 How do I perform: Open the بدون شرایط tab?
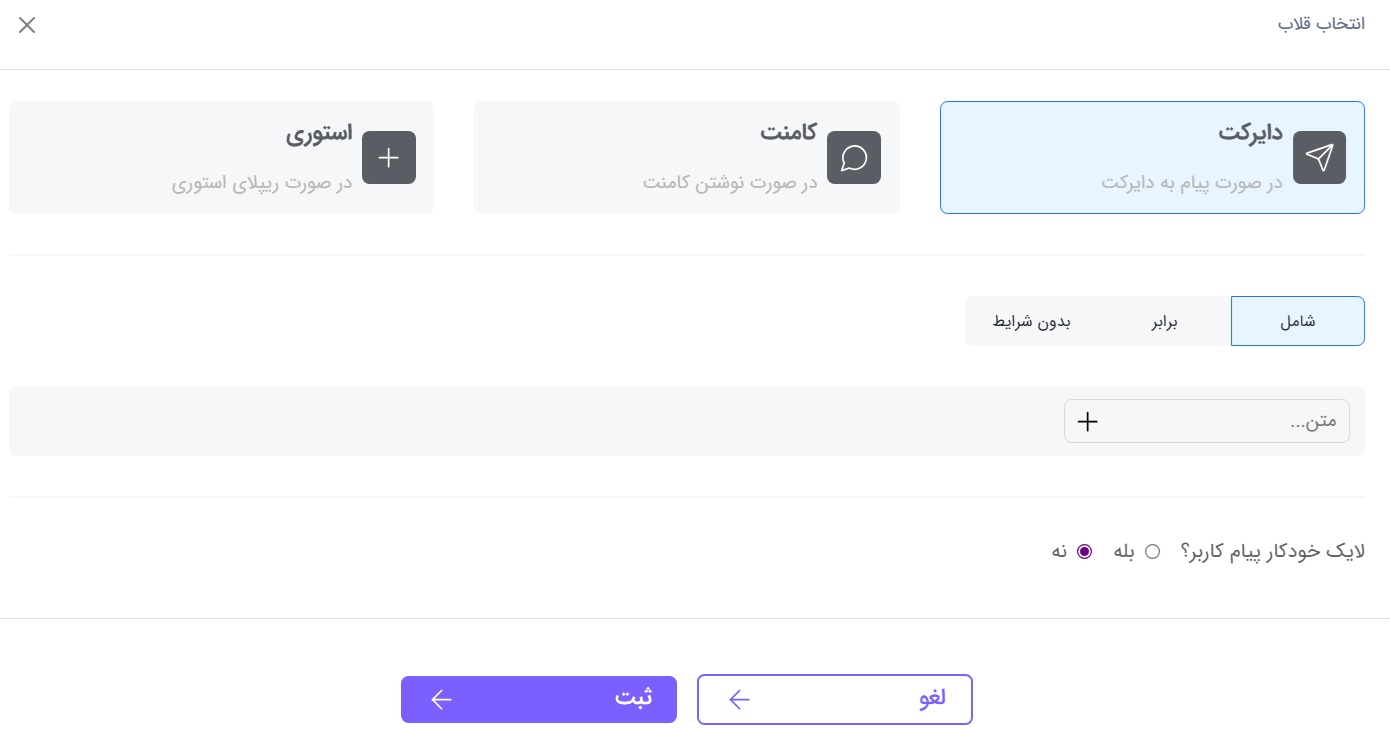click(x=1033, y=321)
